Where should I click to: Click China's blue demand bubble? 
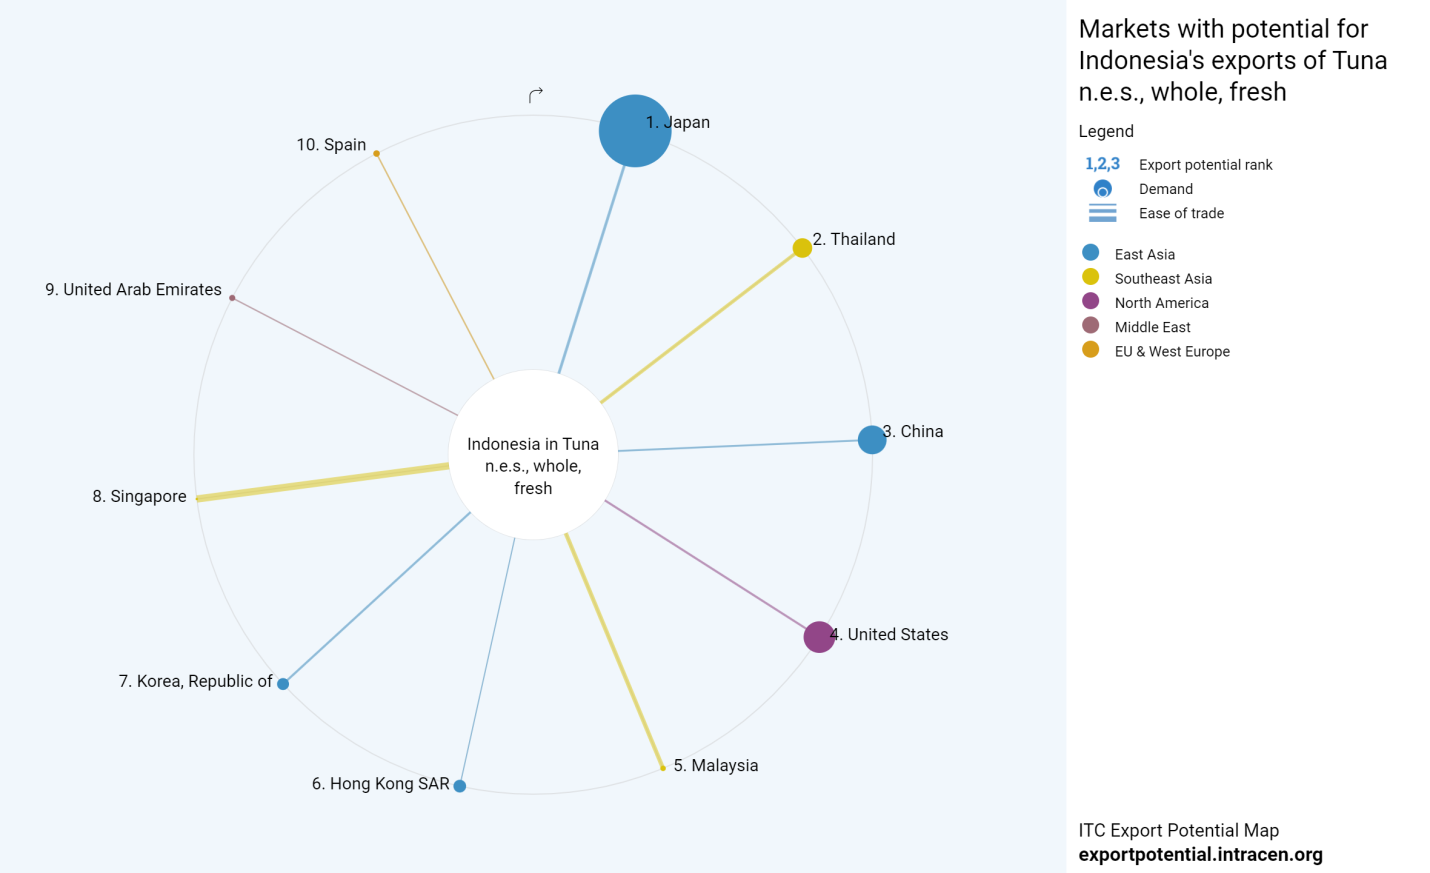pos(872,439)
